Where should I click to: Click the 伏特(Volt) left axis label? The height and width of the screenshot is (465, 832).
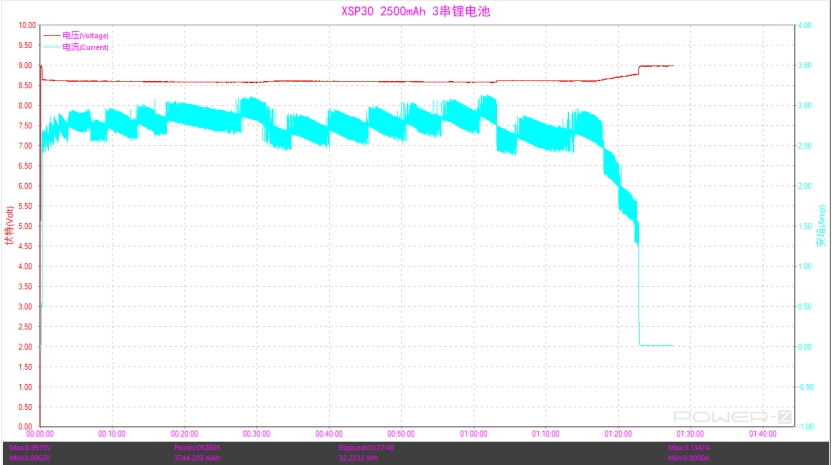tap(9, 225)
